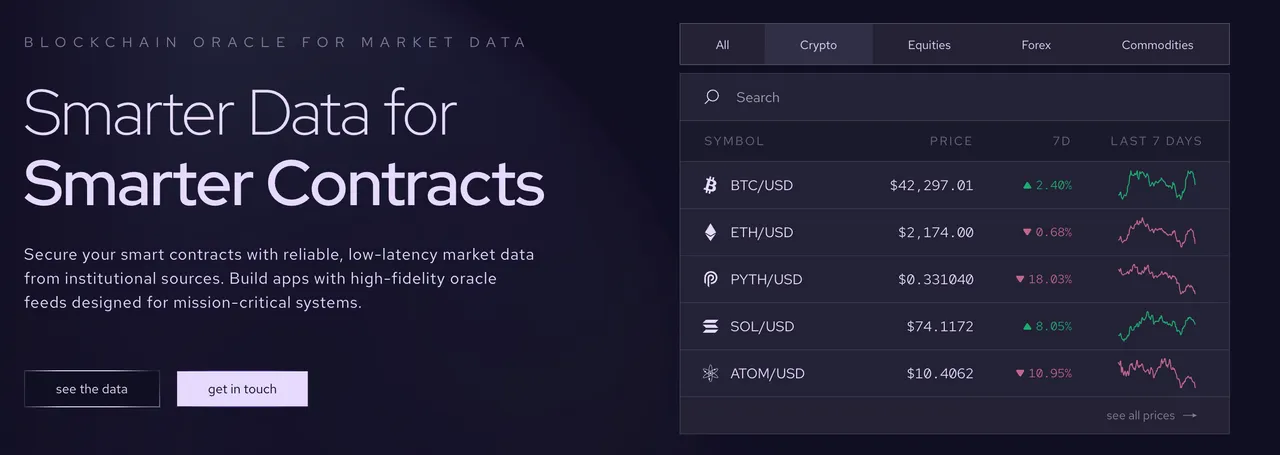Select the PYTH/USD price row

[x=954, y=279]
